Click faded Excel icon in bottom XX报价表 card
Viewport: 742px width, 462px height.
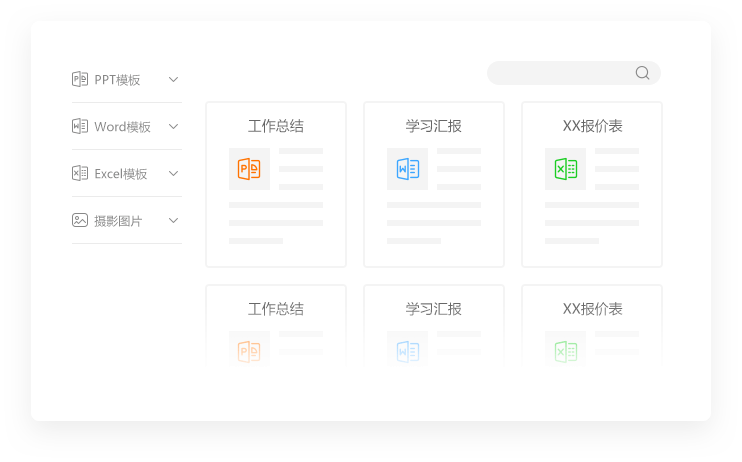565,351
